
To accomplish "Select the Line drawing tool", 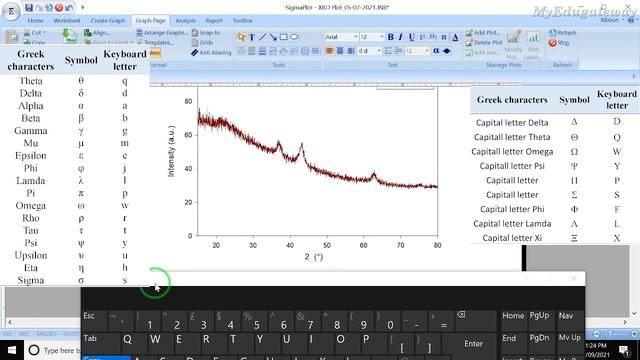I will (262, 37).
